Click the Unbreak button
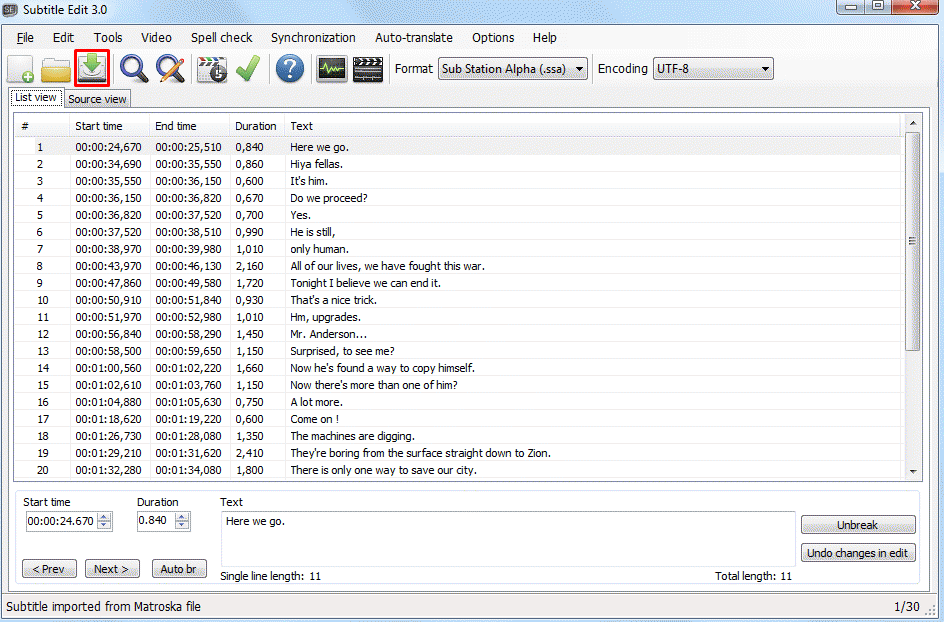The image size is (944, 622). [857, 524]
